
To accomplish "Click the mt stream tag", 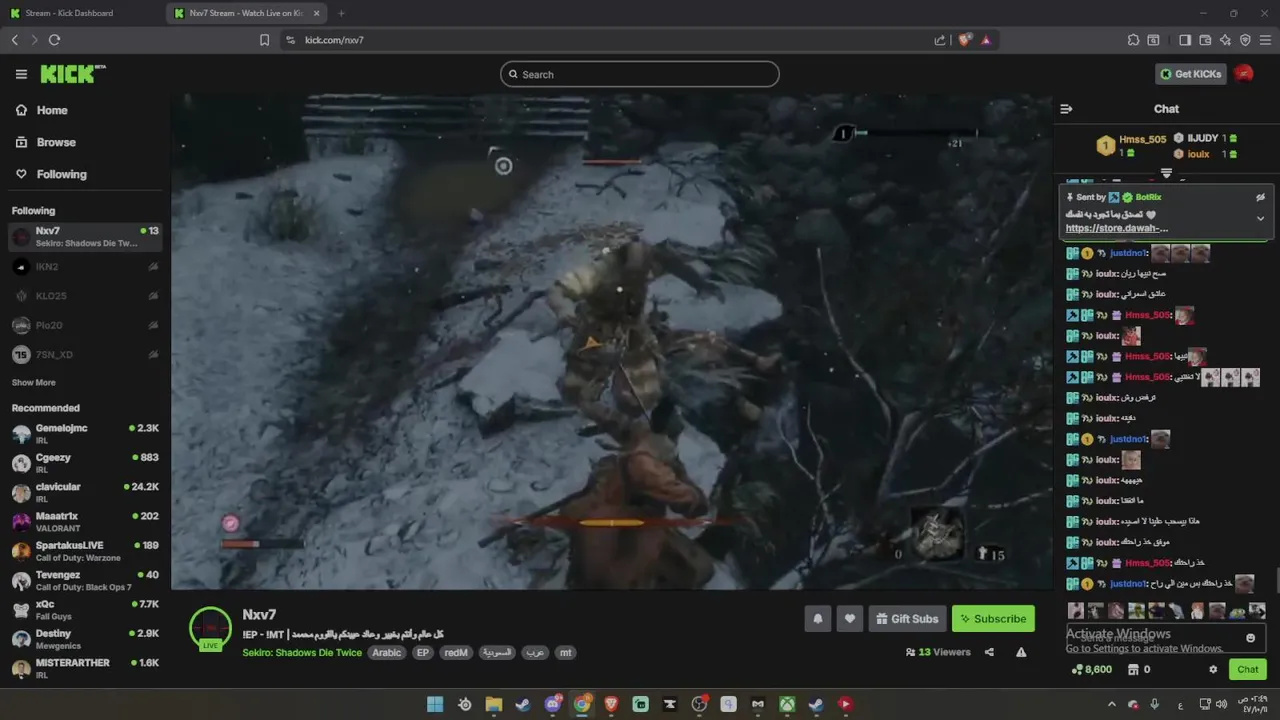I will pos(566,653).
